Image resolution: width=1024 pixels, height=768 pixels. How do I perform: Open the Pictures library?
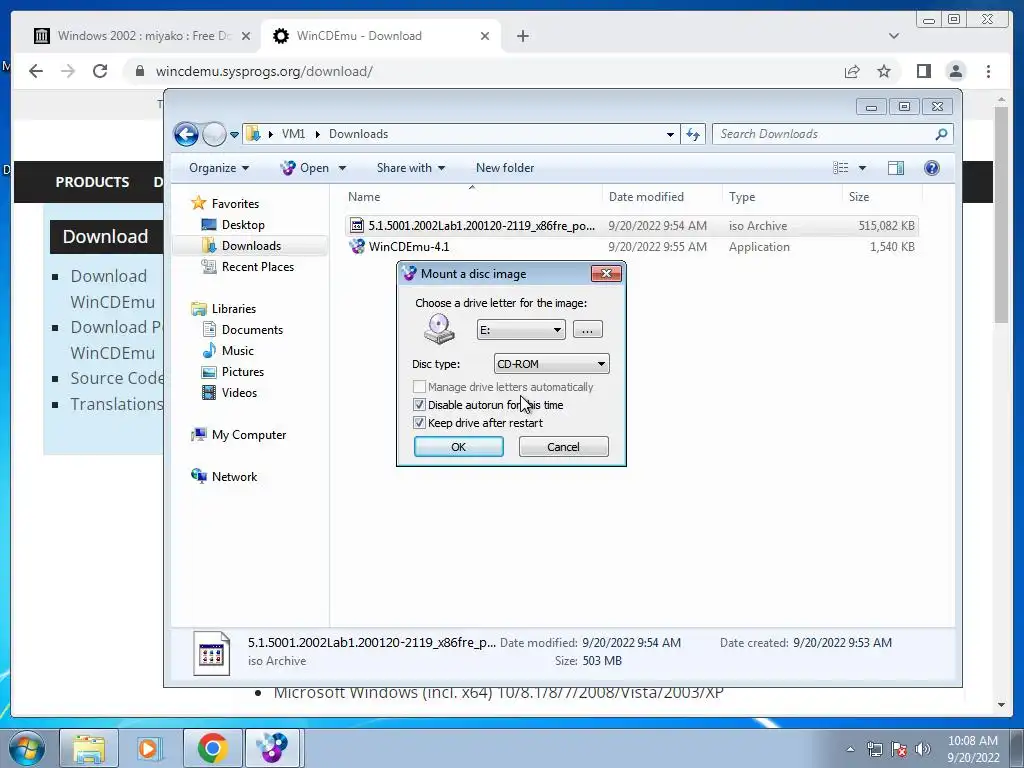tap(242, 372)
